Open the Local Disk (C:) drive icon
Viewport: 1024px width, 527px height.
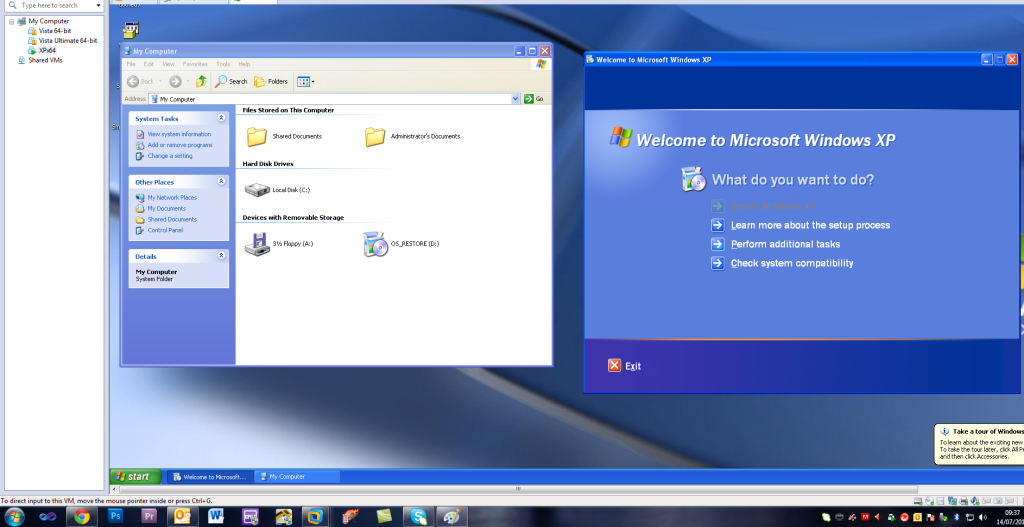pos(257,189)
